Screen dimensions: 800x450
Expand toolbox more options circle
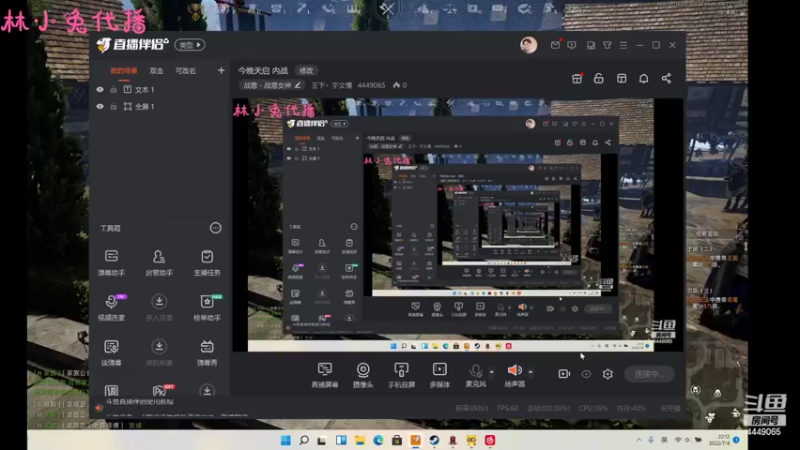click(x=215, y=228)
